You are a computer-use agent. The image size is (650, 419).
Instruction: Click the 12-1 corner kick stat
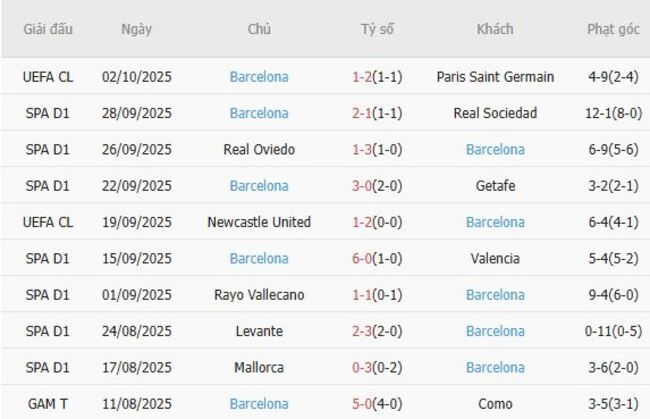[601, 113]
